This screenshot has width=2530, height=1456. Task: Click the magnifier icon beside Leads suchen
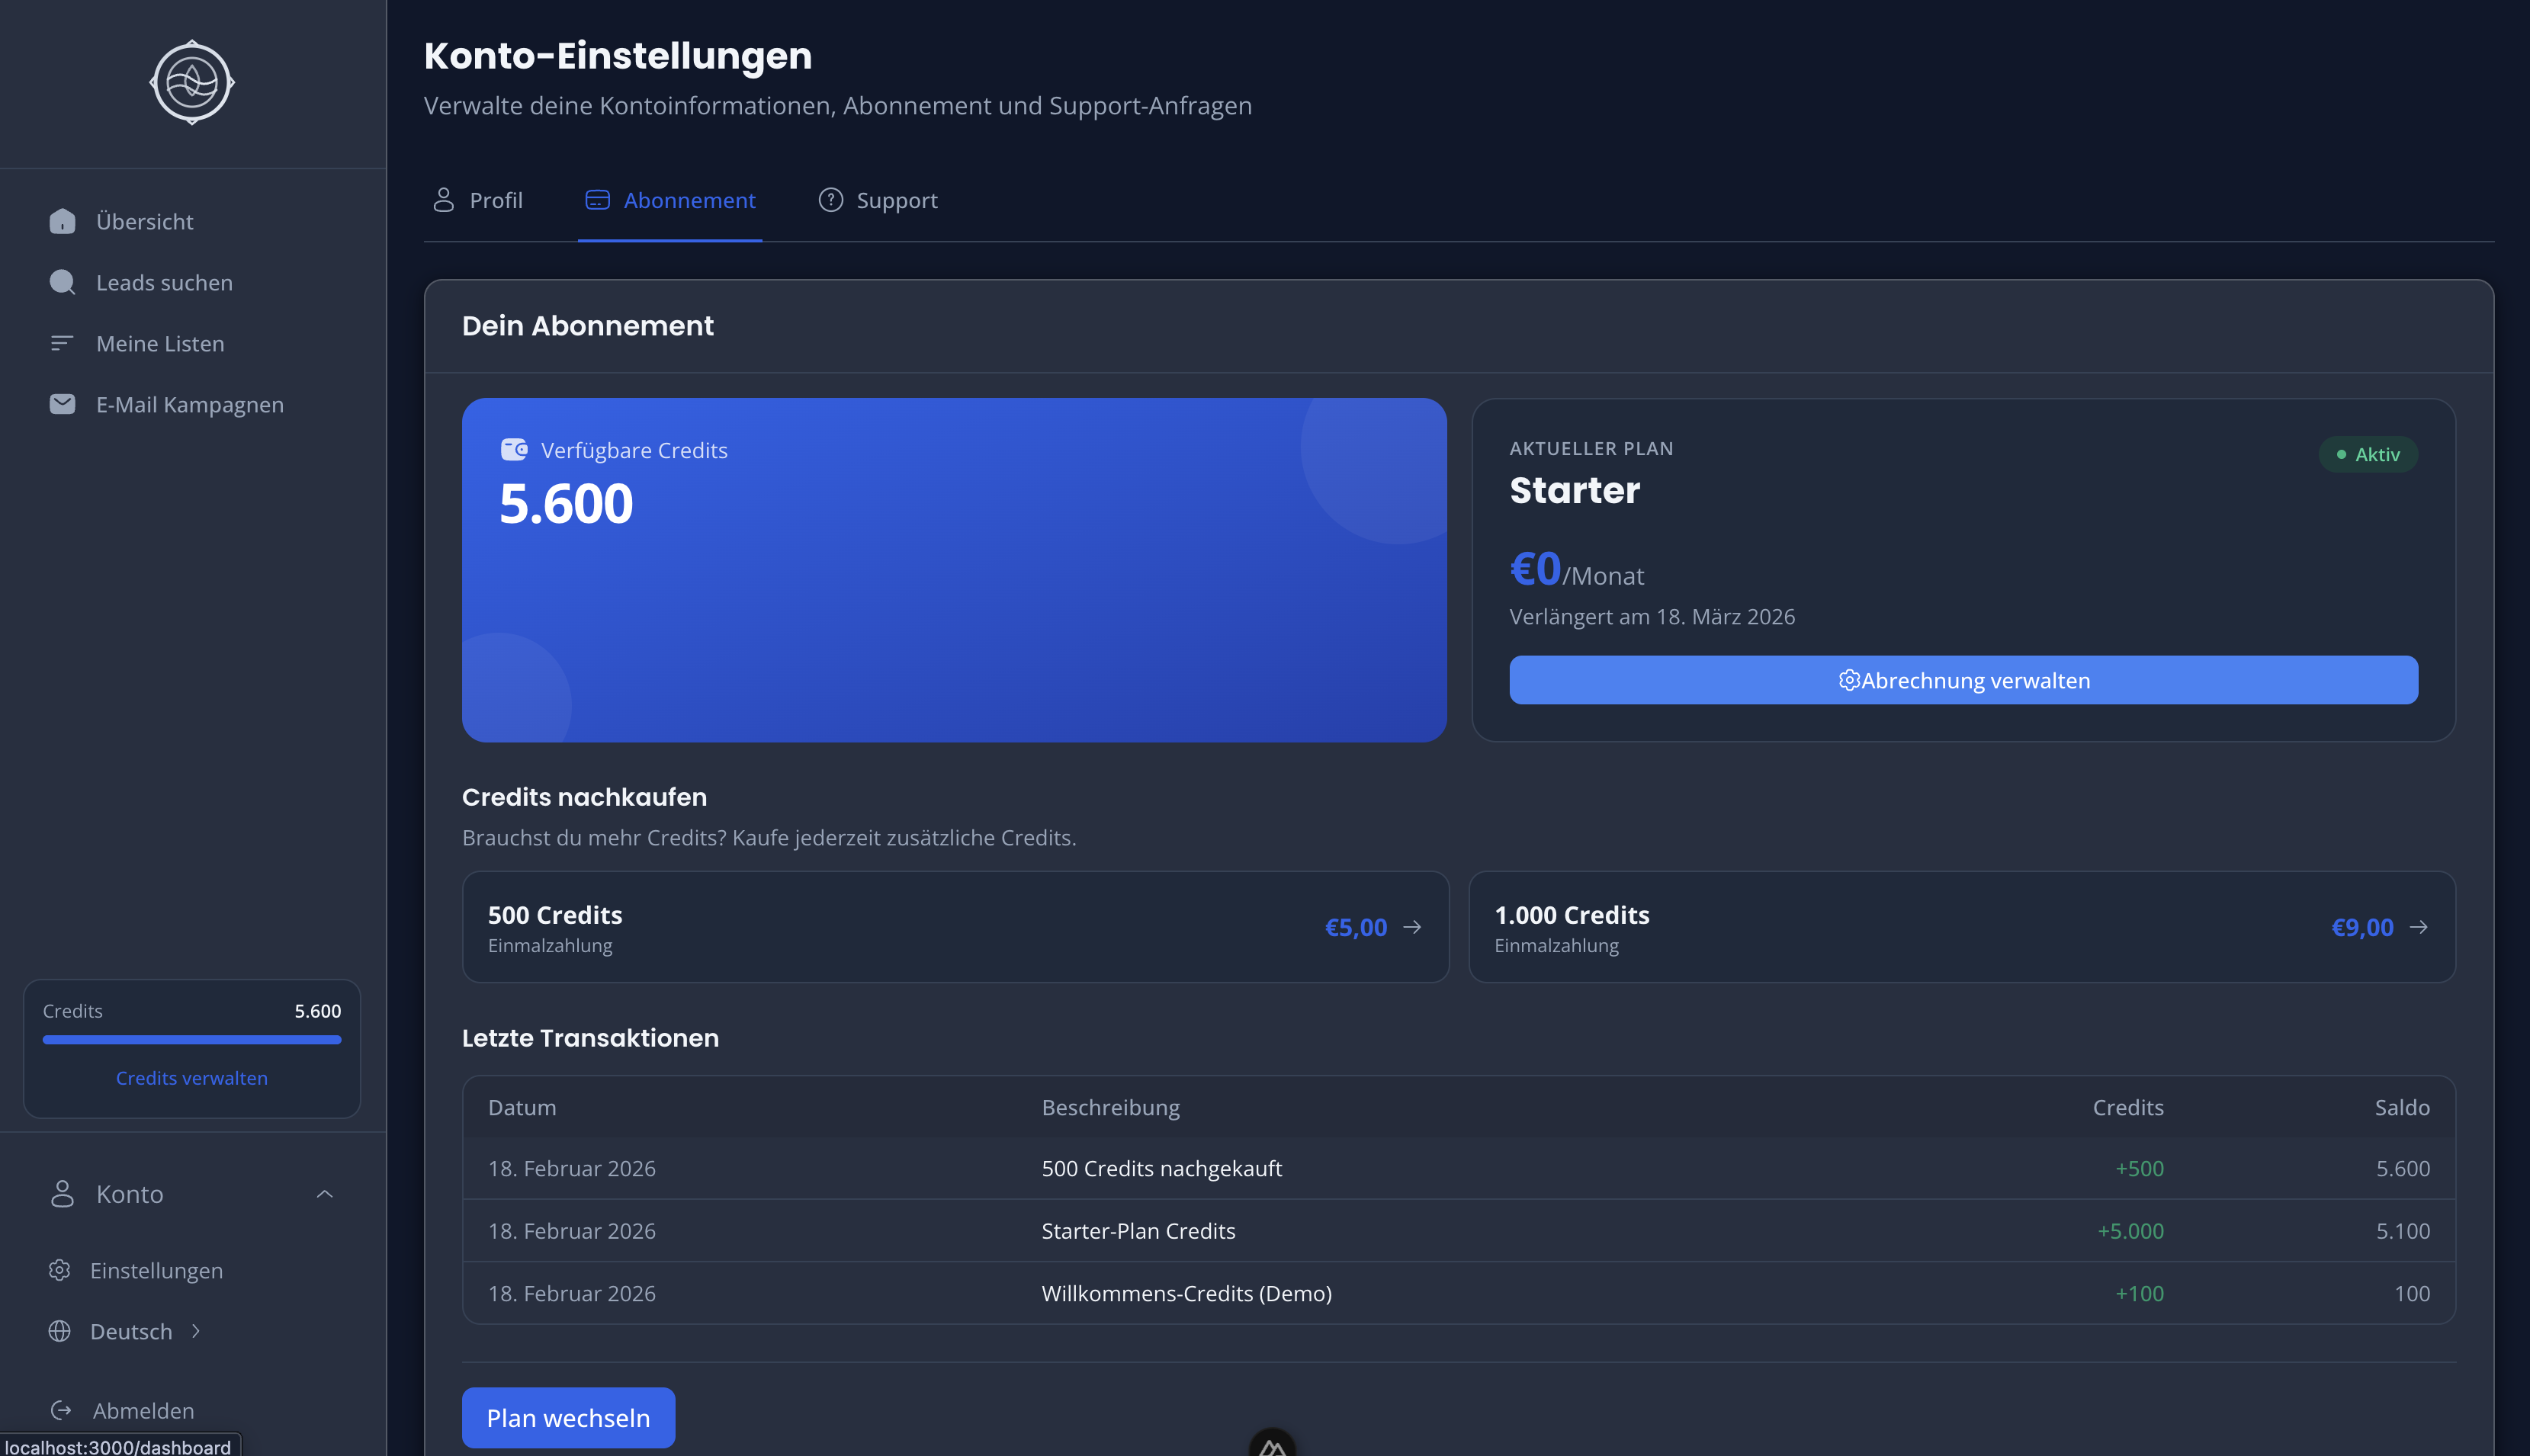click(62, 282)
